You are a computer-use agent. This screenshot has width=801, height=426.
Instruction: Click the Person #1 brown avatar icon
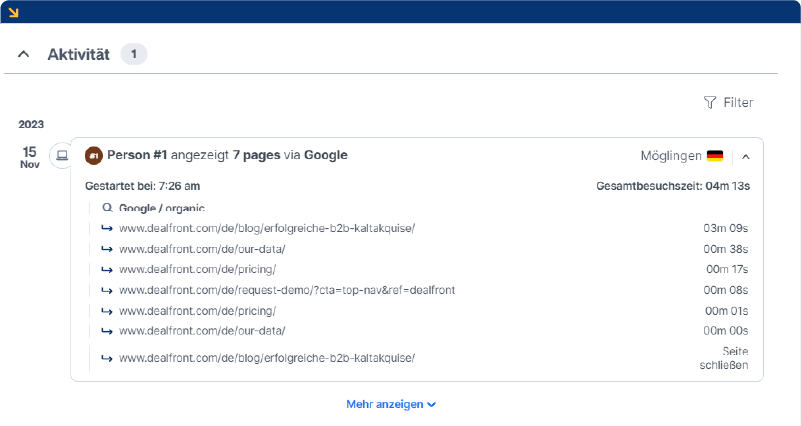coord(94,156)
